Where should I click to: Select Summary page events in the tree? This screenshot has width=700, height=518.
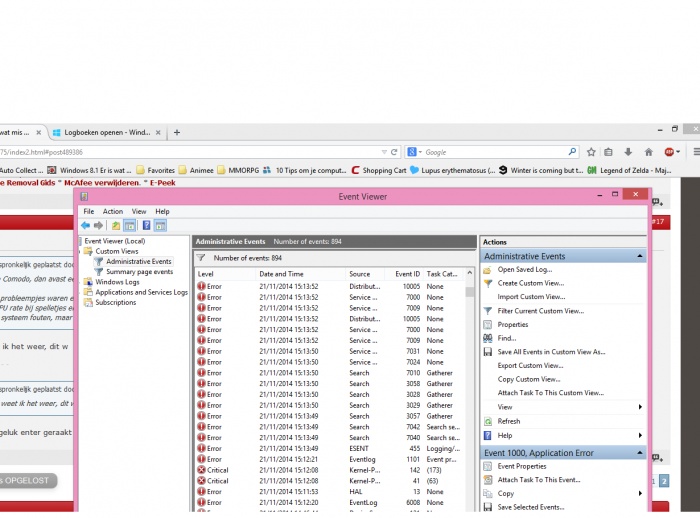click(x=139, y=272)
